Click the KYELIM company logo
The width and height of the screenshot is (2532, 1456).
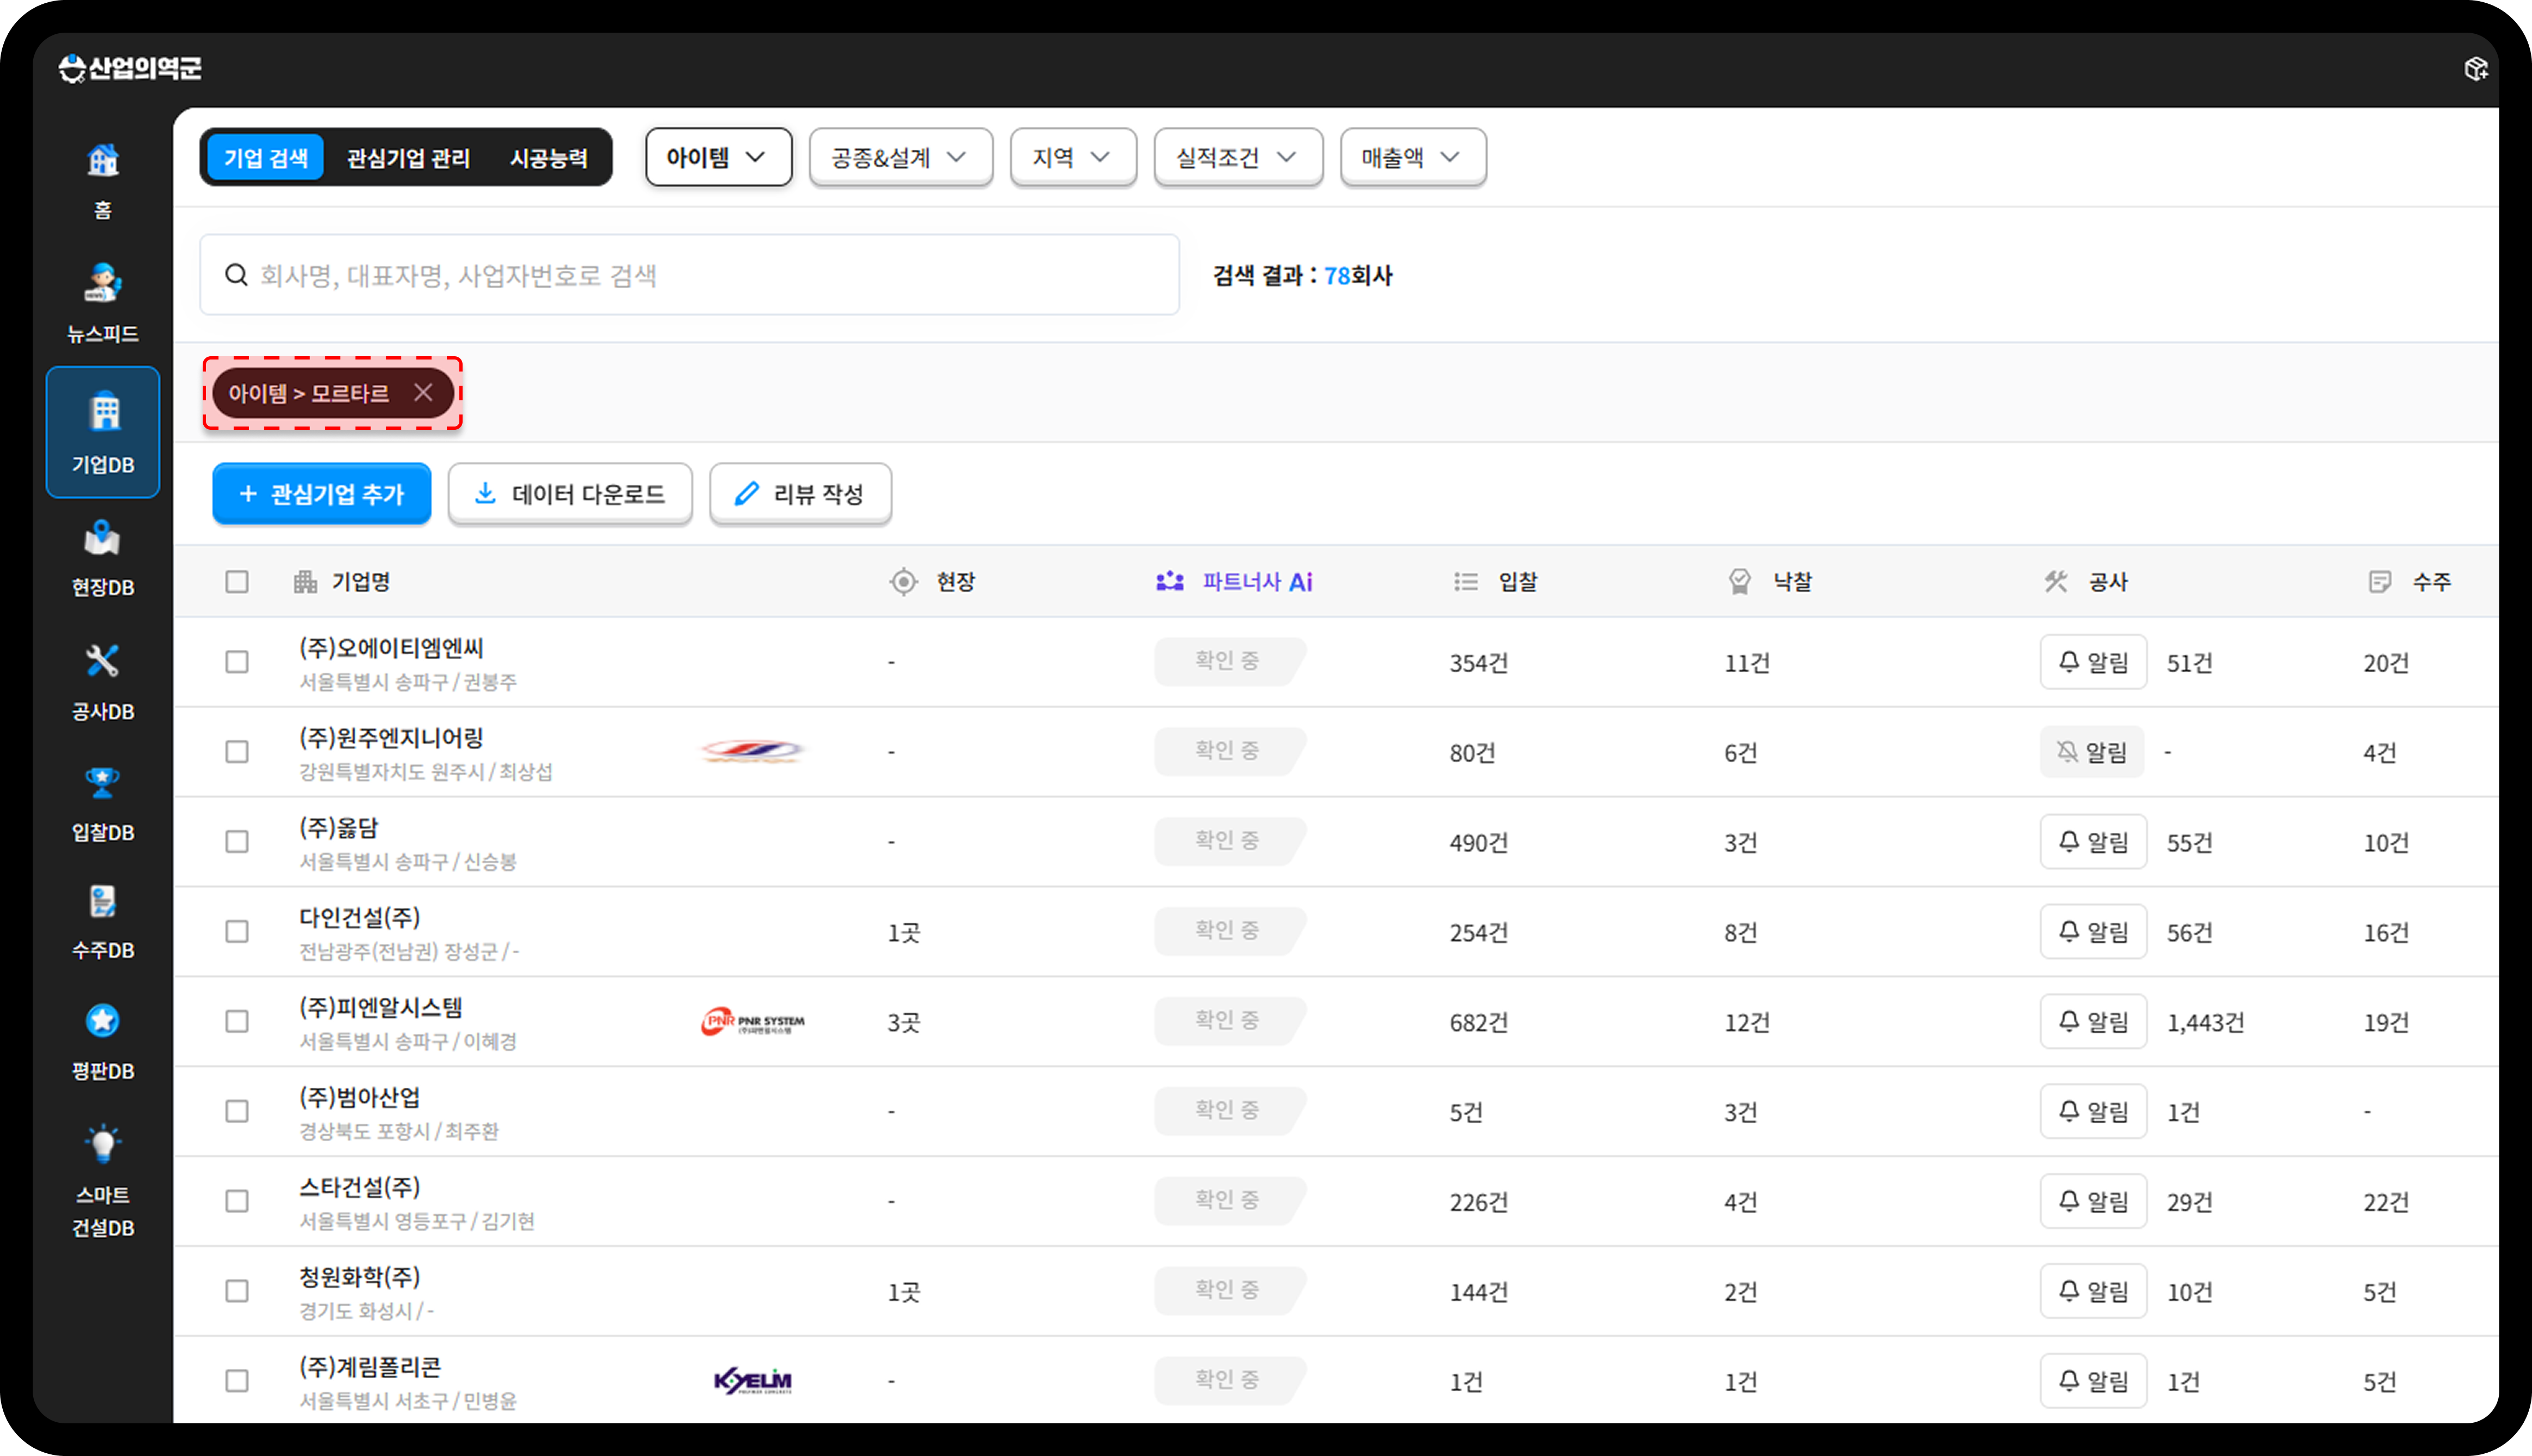pyautogui.click(x=752, y=1381)
